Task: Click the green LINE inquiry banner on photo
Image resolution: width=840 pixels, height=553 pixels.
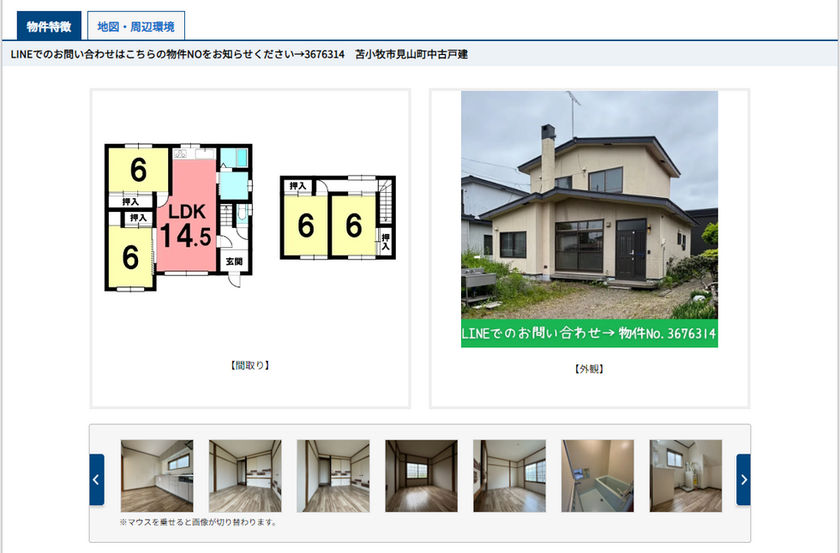Action: [589, 333]
